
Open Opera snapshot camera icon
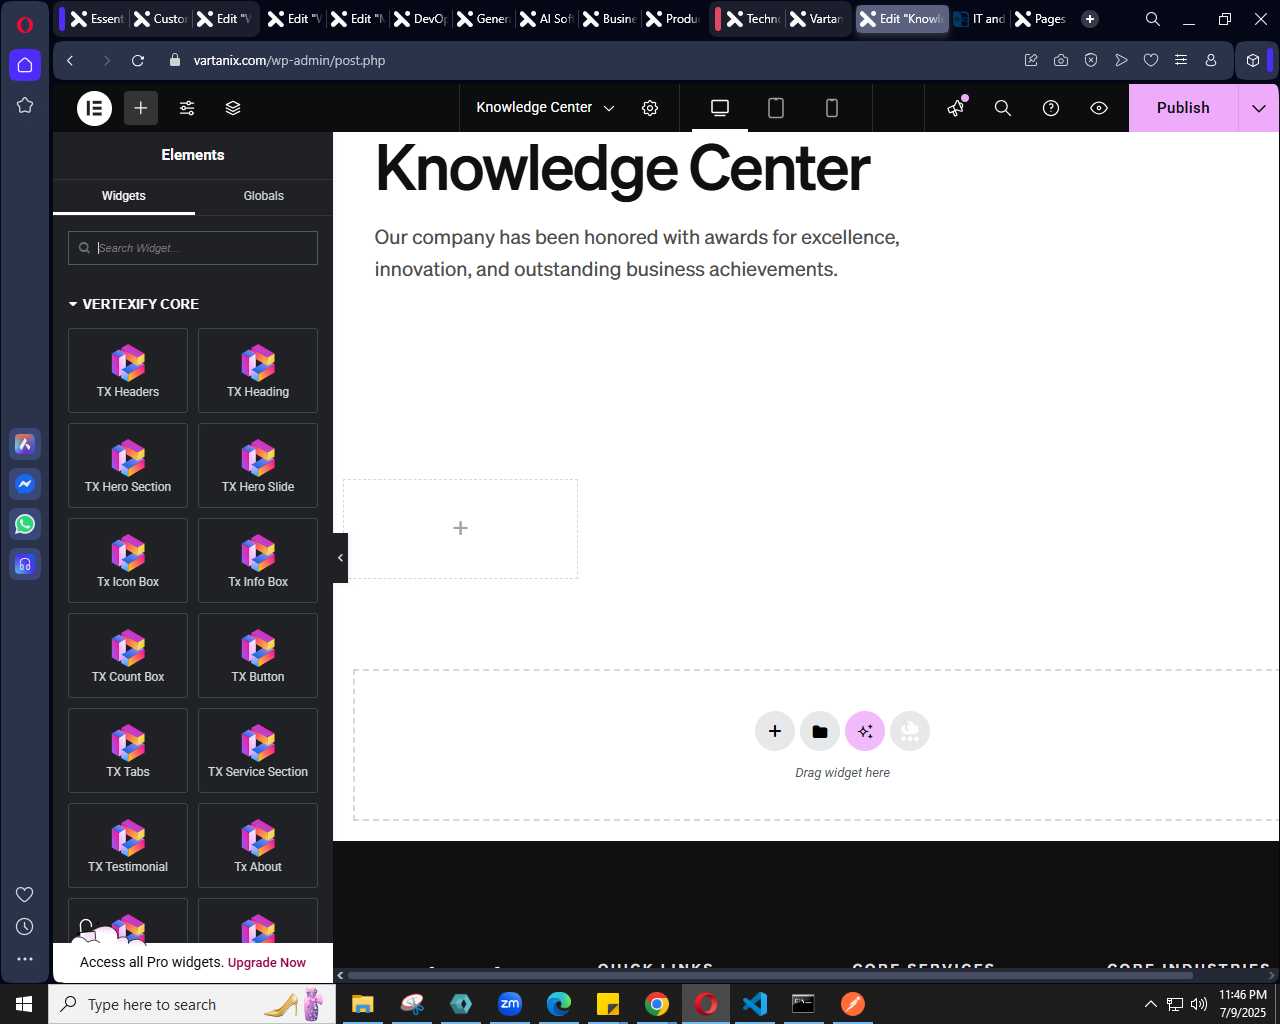(1061, 60)
